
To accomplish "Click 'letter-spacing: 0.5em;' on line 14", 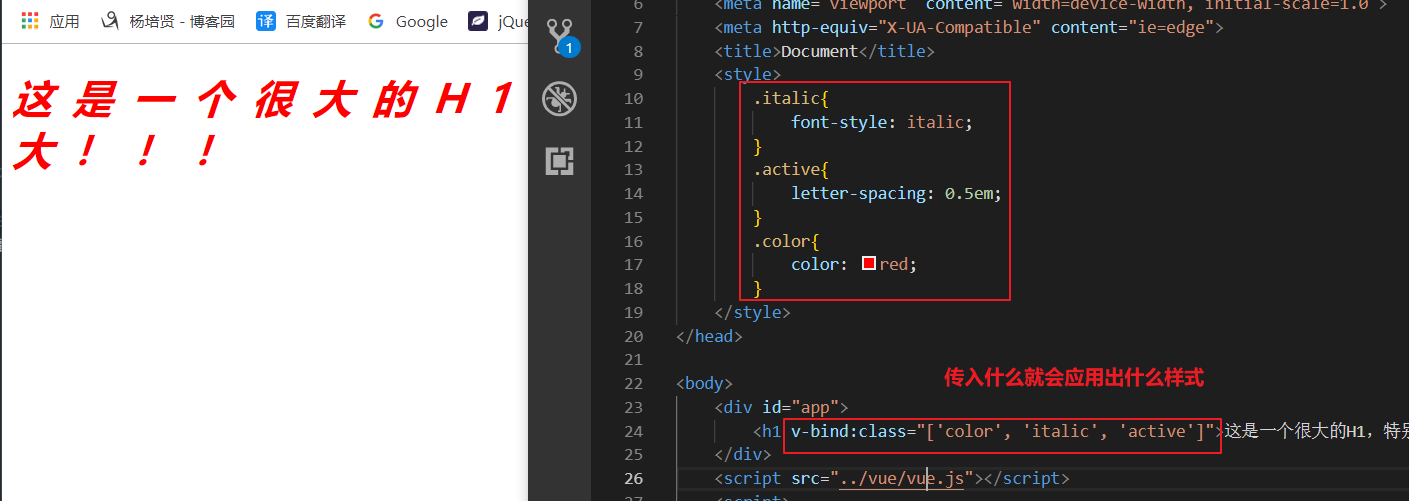I will 896,193.
